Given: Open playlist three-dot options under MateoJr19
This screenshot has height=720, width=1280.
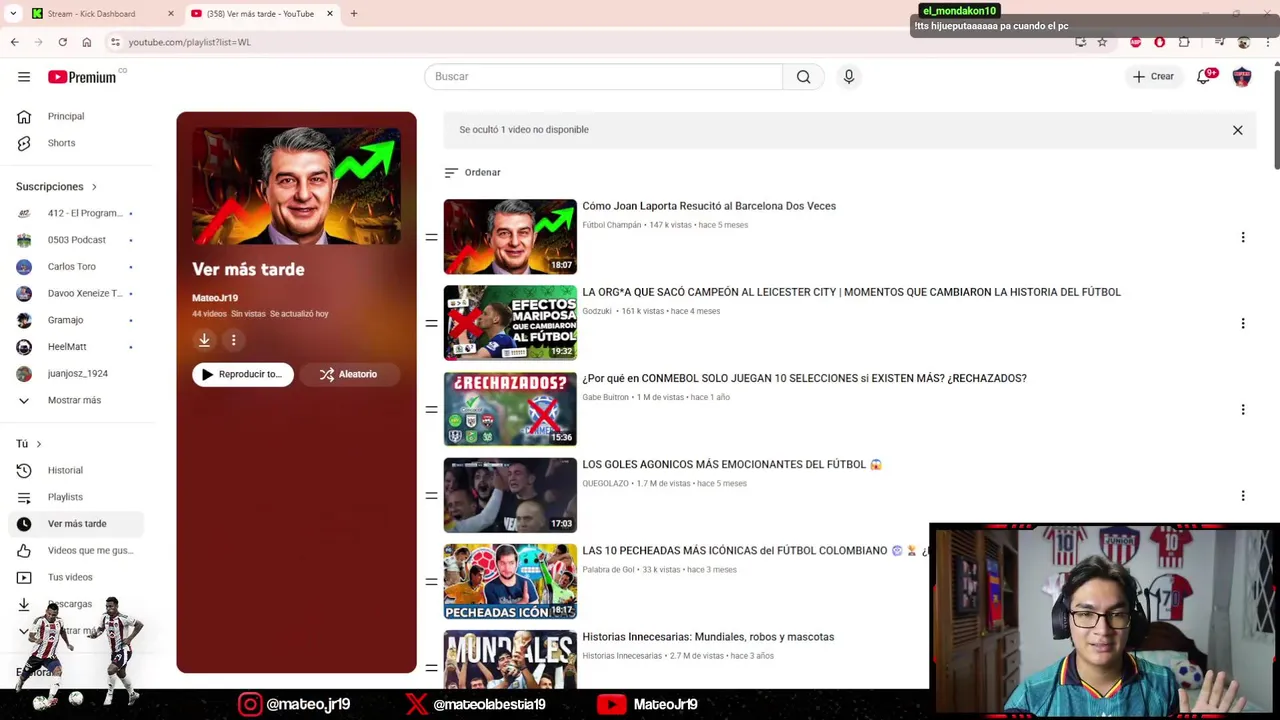Looking at the screenshot, I should point(233,340).
